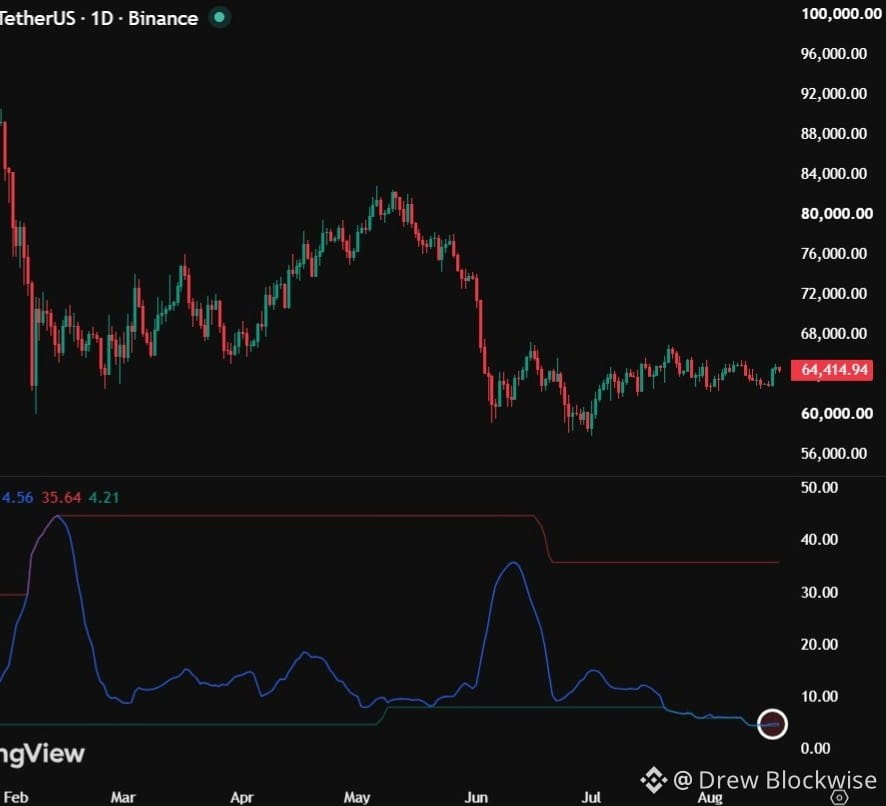Click the blue indicator value 4.56
Screen dimensions: 886x806
[x=17, y=497]
